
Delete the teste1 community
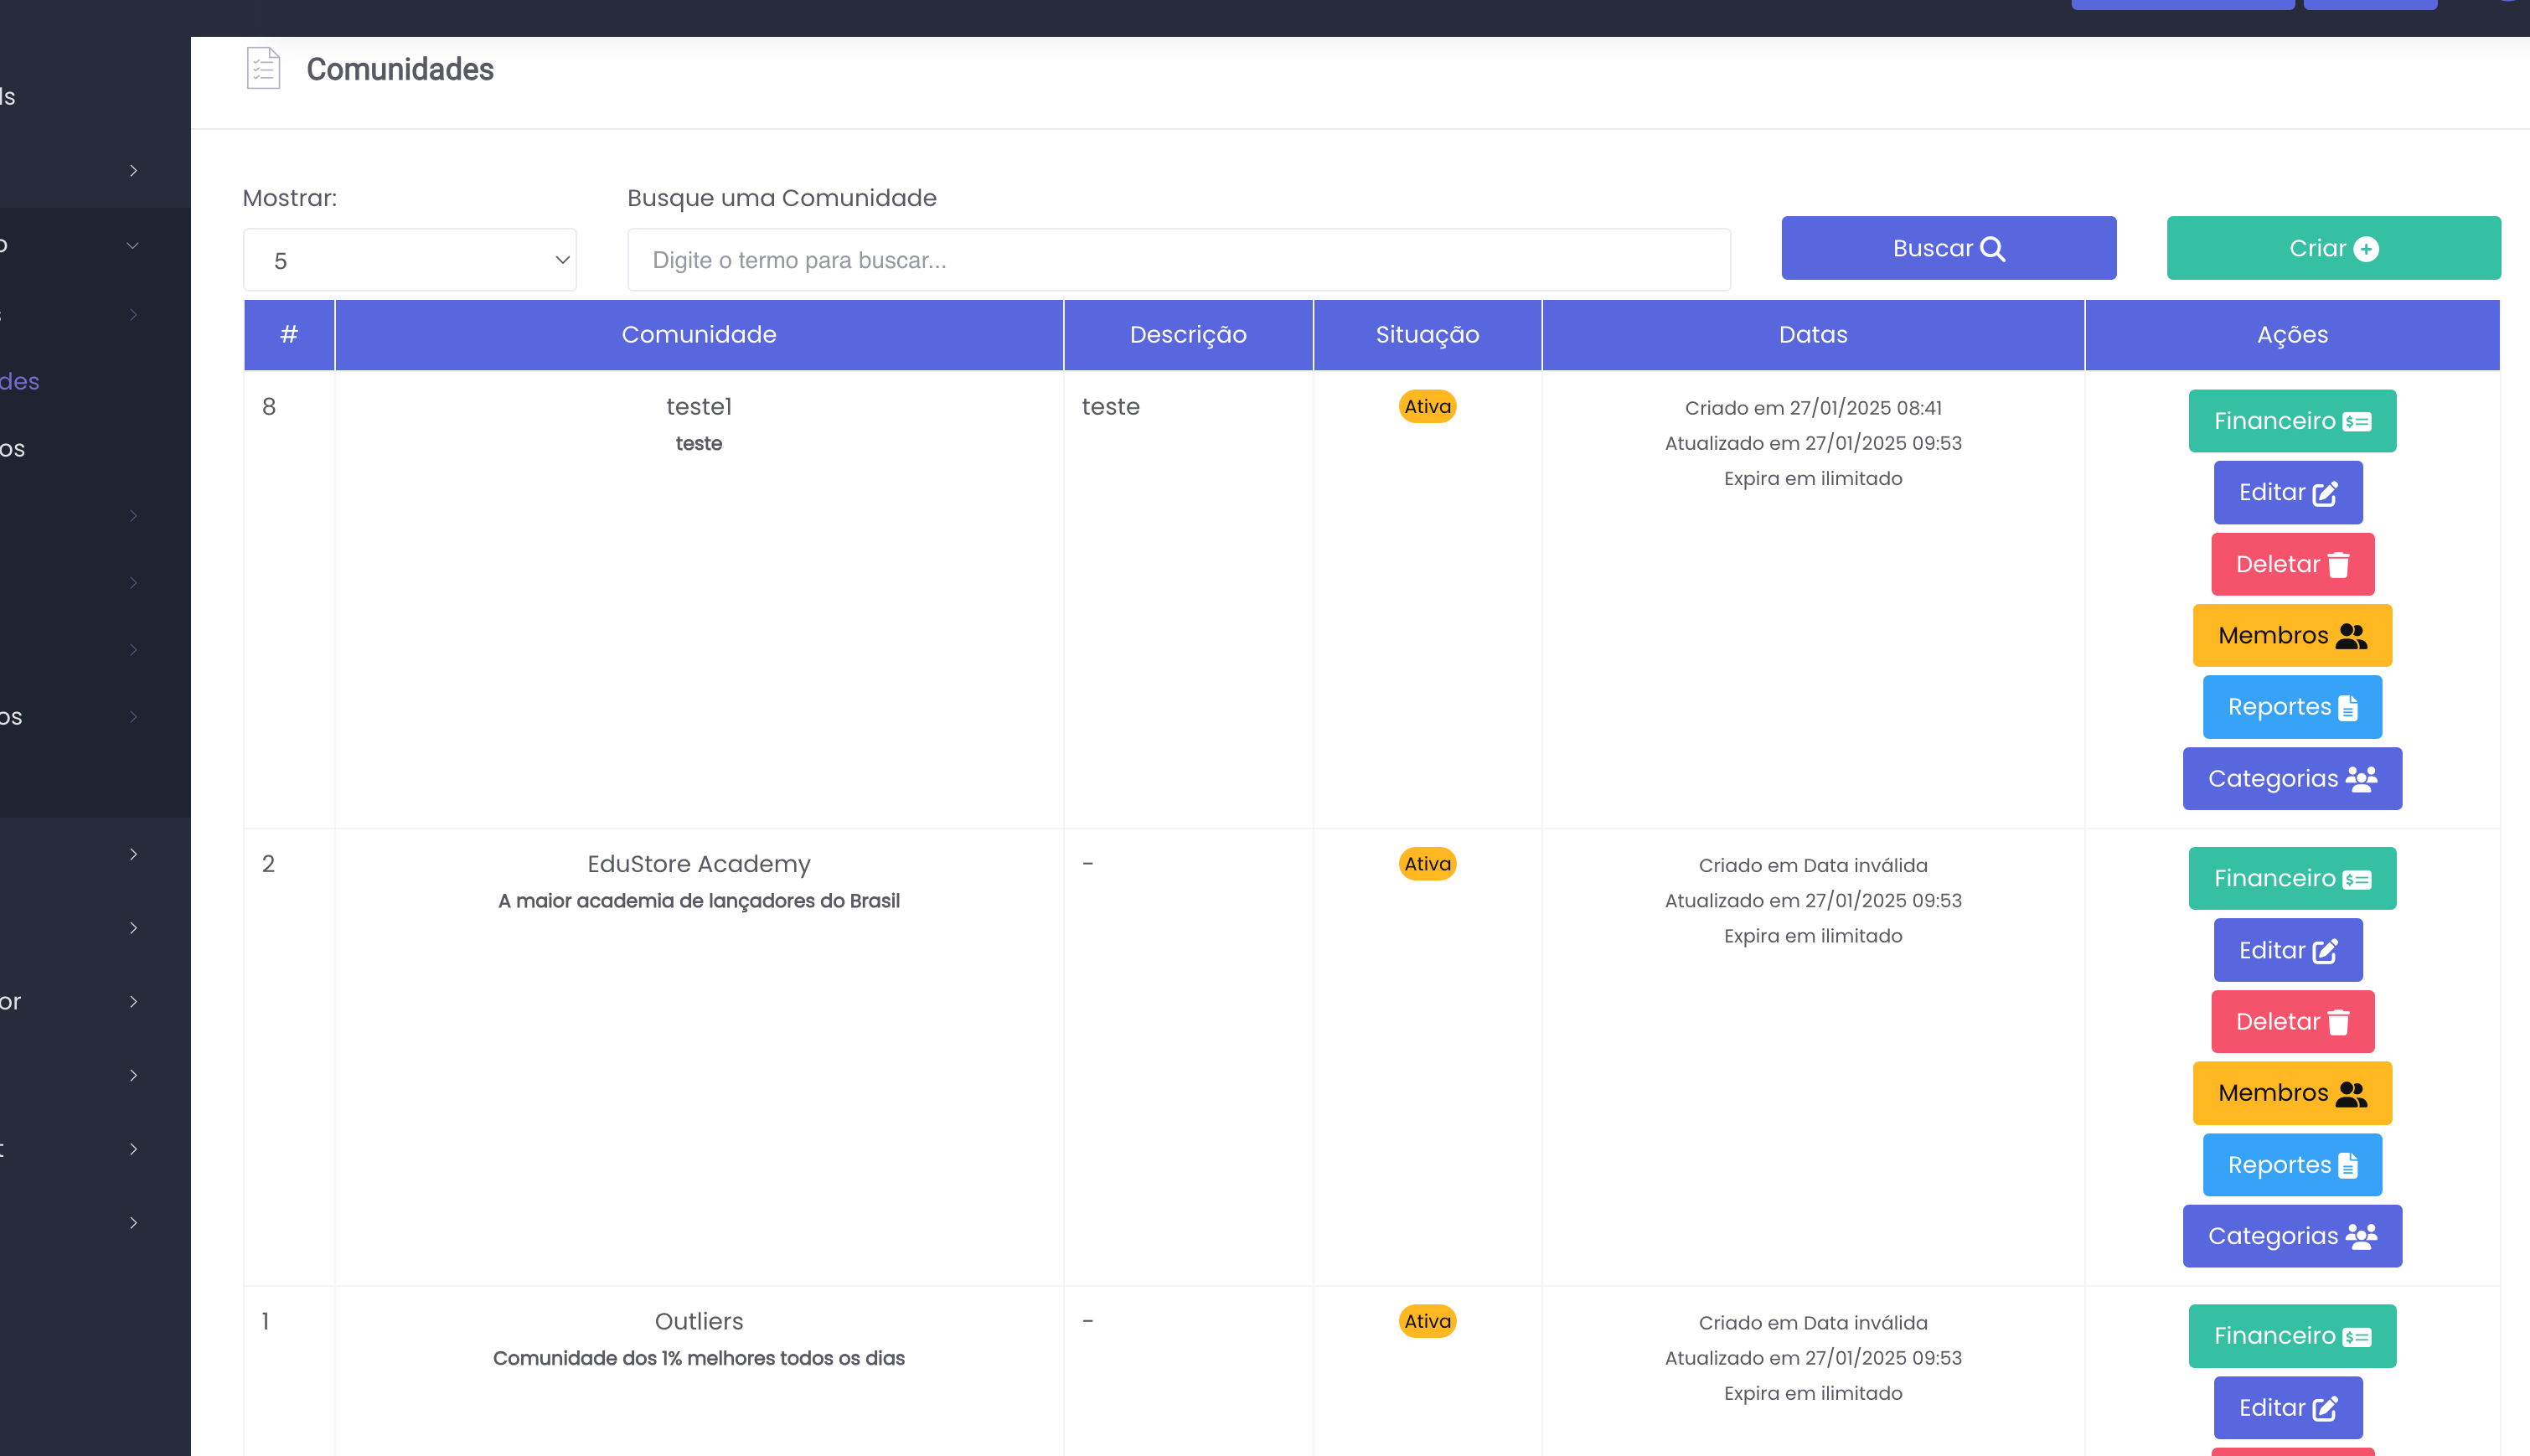point(2291,564)
